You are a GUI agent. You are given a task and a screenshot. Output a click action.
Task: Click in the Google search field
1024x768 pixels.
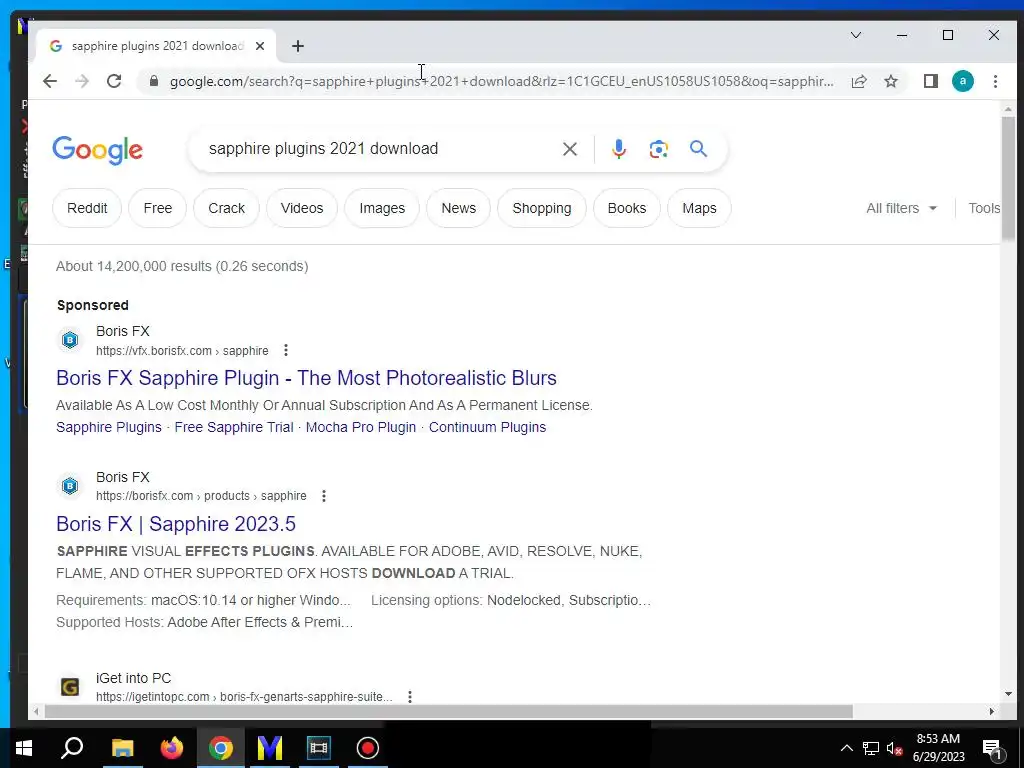379,149
